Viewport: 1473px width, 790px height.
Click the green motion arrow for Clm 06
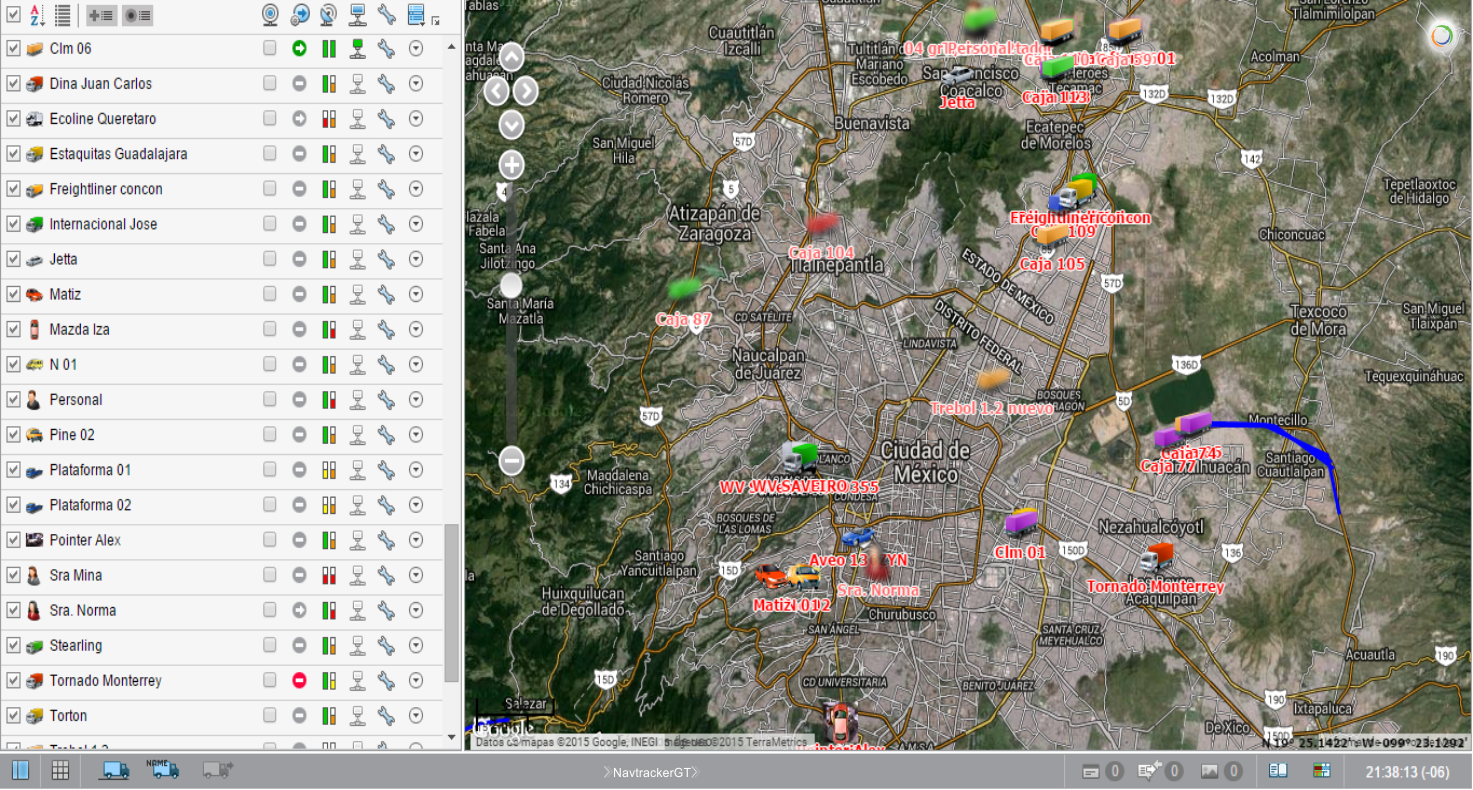pyautogui.click(x=299, y=48)
